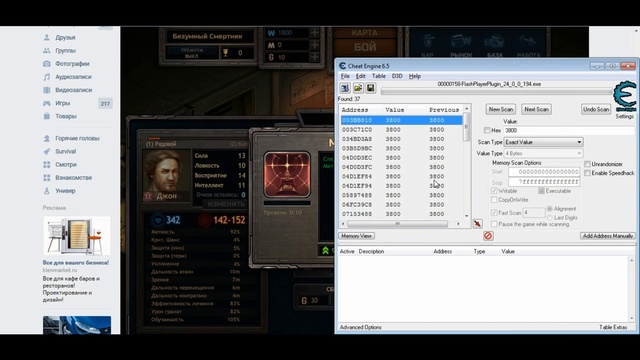Click the Универ sidebar icon

click(47, 191)
